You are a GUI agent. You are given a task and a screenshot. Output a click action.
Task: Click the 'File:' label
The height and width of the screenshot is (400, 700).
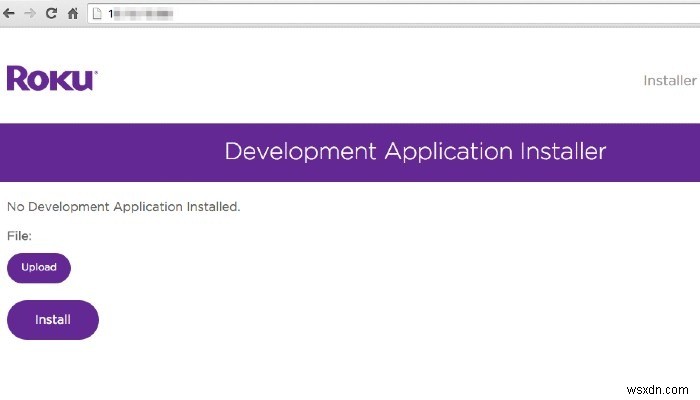(x=19, y=236)
